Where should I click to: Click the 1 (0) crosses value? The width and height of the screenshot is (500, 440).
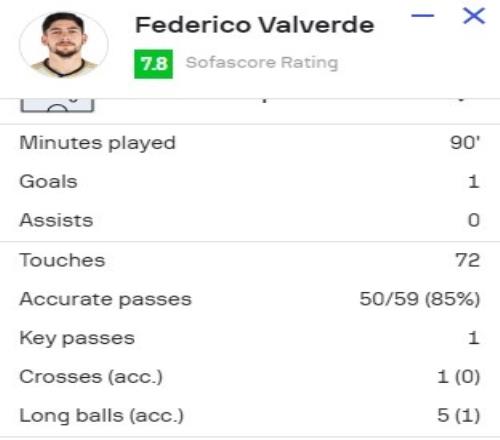[x=459, y=377]
